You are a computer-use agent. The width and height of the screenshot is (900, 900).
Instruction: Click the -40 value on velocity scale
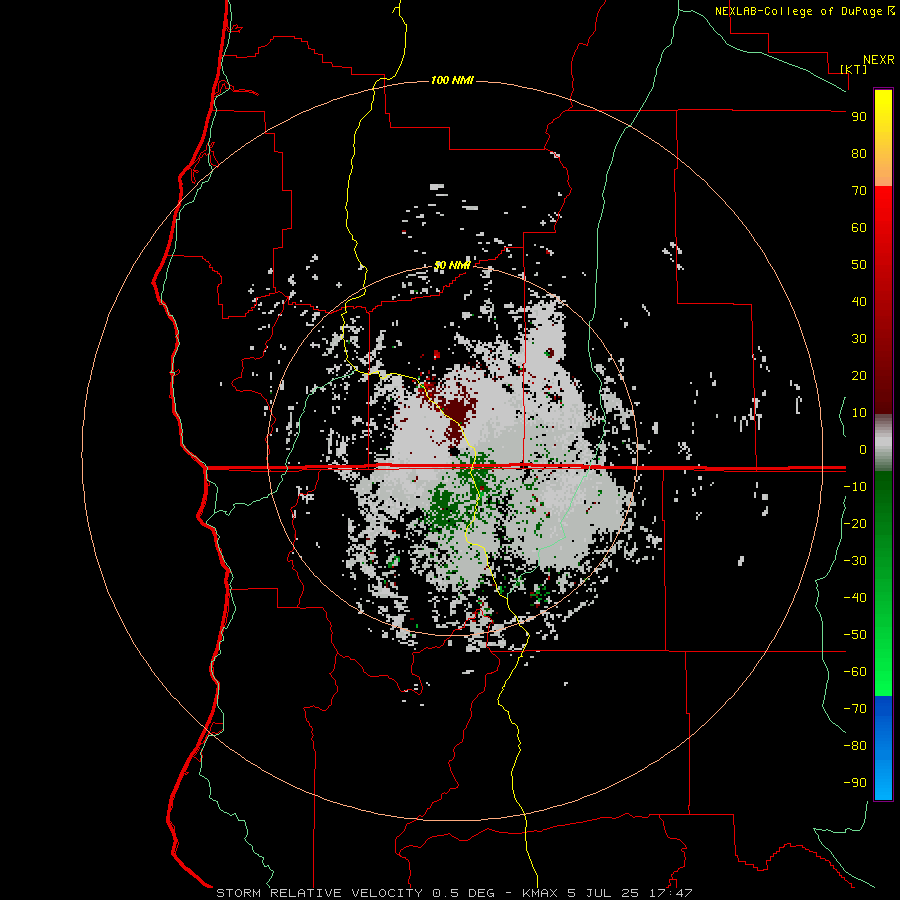[855, 598]
